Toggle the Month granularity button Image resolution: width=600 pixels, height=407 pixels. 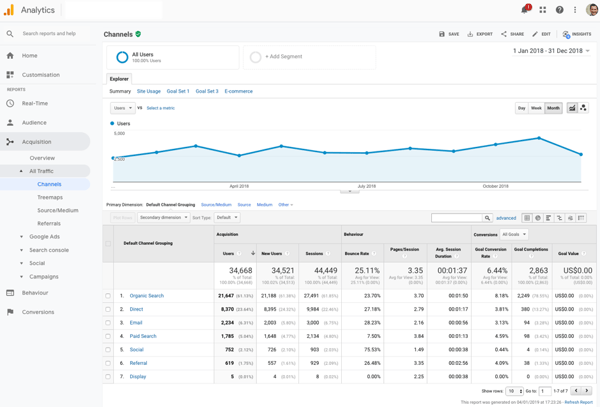coord(553,108)
